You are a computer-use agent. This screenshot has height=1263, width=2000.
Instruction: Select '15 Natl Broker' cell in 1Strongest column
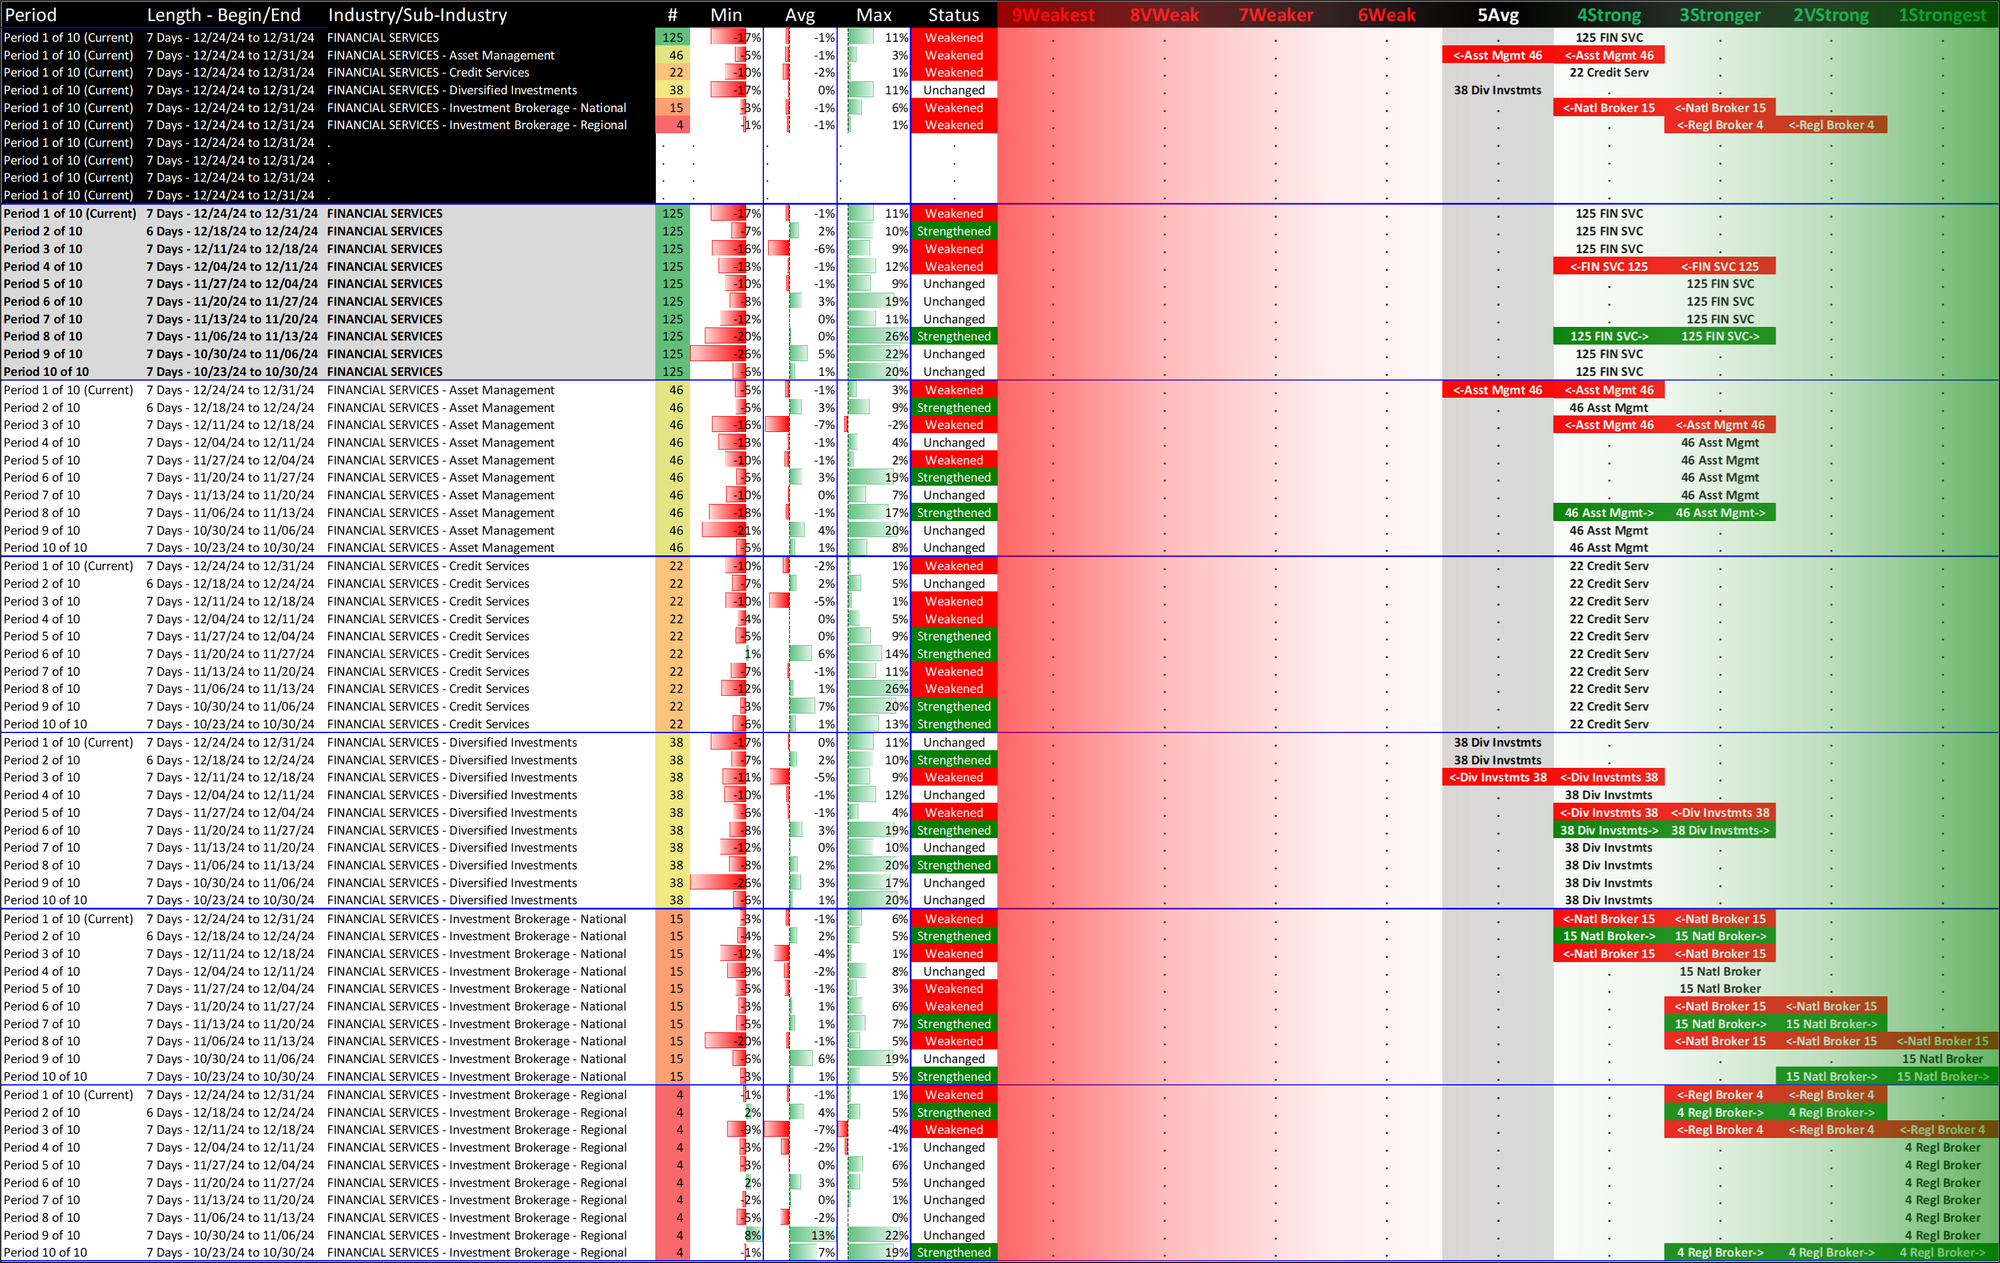(x=1942, y=1059)
